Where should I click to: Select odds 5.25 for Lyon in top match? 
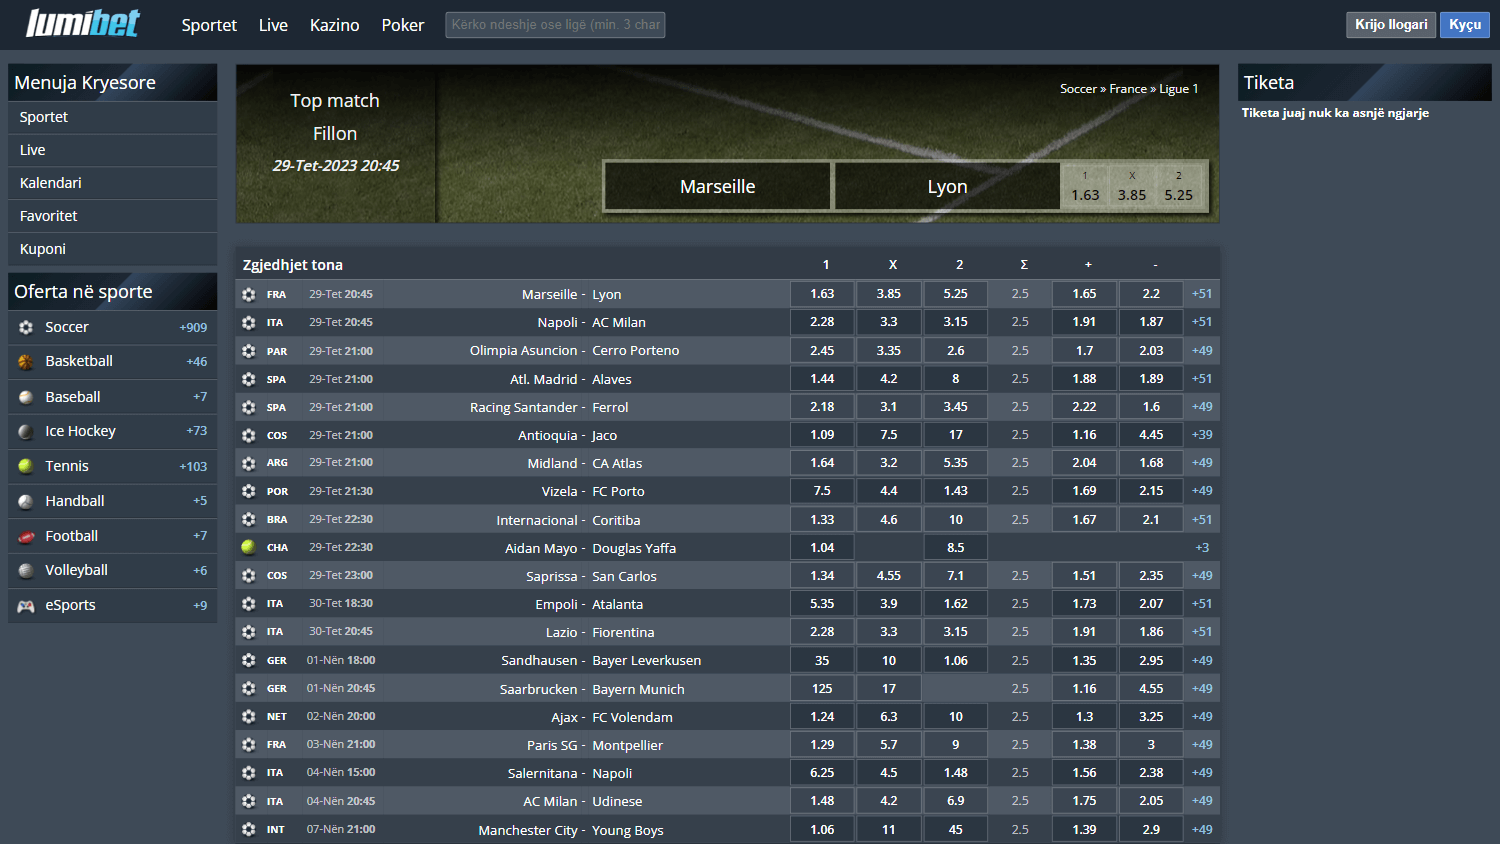[x=1179, y=187]
